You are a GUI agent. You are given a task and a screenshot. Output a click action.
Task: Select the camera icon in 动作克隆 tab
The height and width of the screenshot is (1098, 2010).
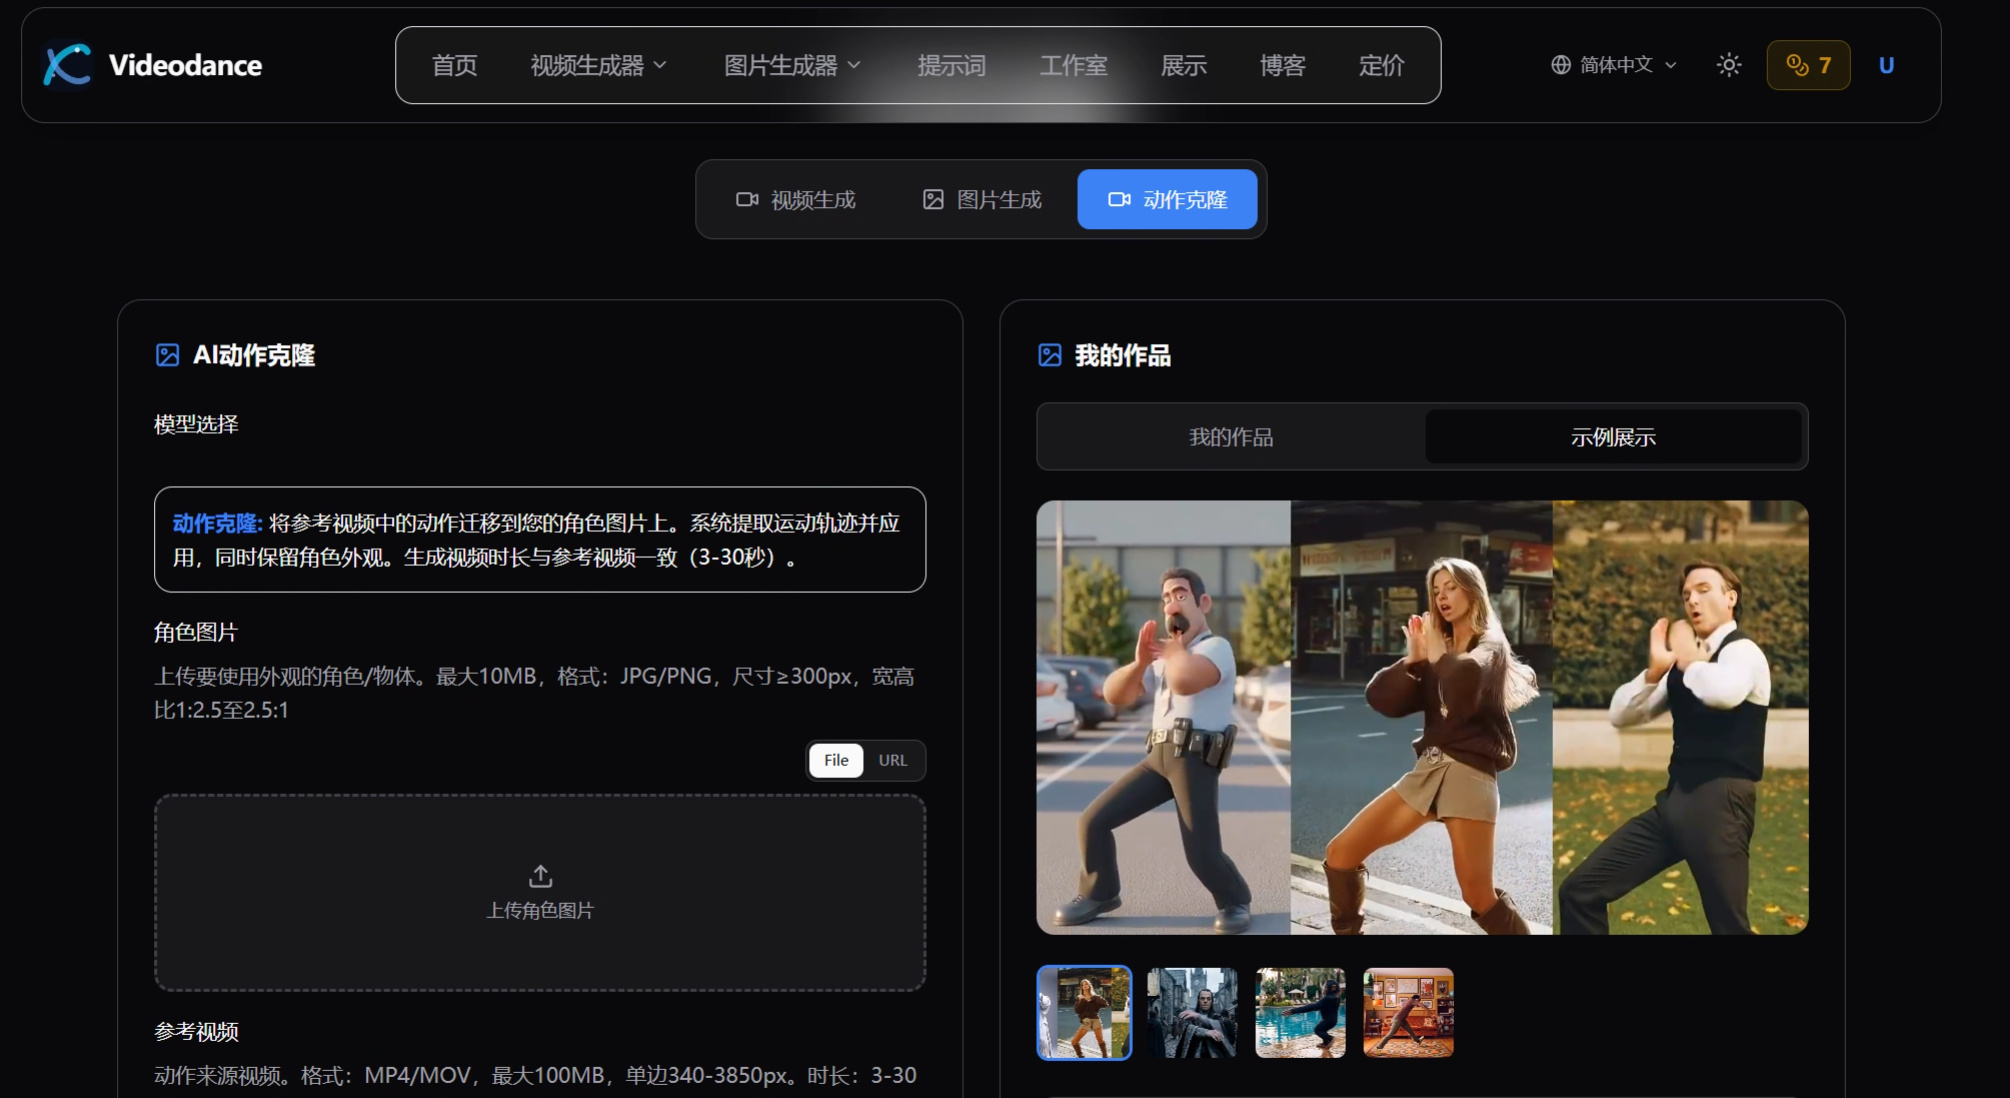(1119, 199)
